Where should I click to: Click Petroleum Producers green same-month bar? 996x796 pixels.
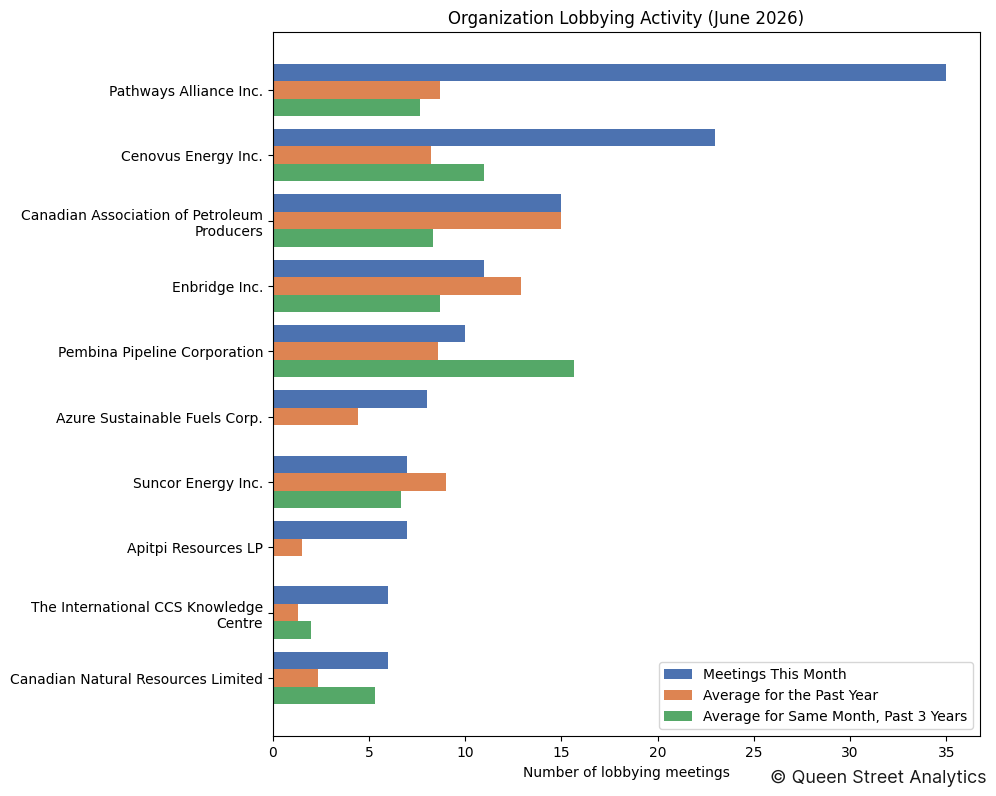coord(353,238)
